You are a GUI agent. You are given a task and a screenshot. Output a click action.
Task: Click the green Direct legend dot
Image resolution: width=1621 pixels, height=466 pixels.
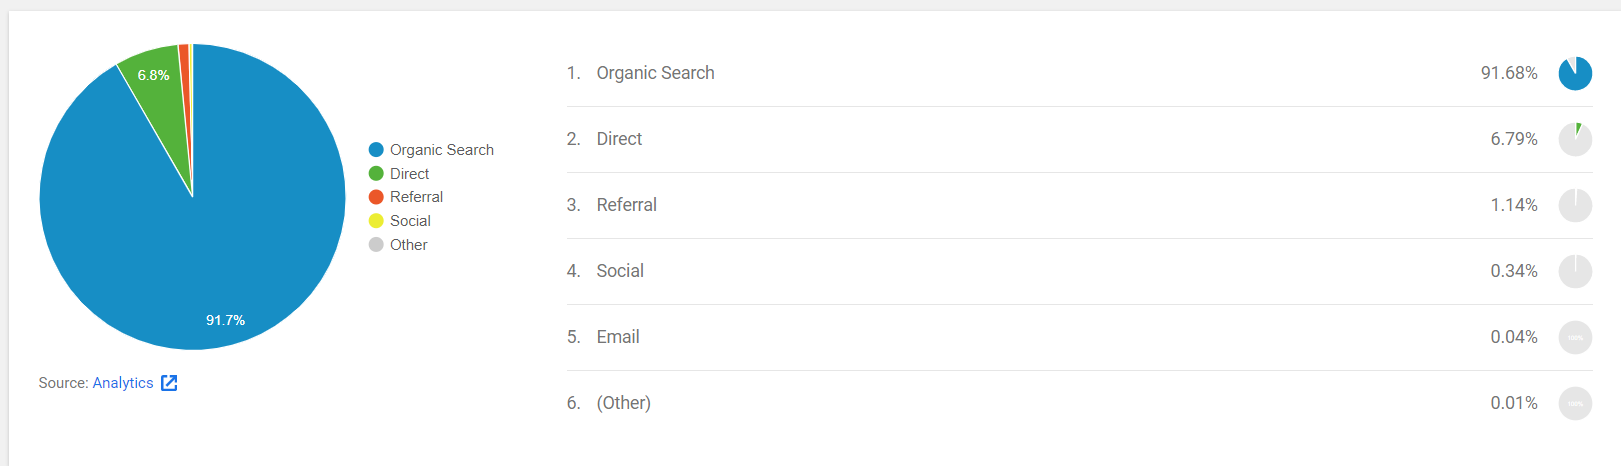(376, 174)
